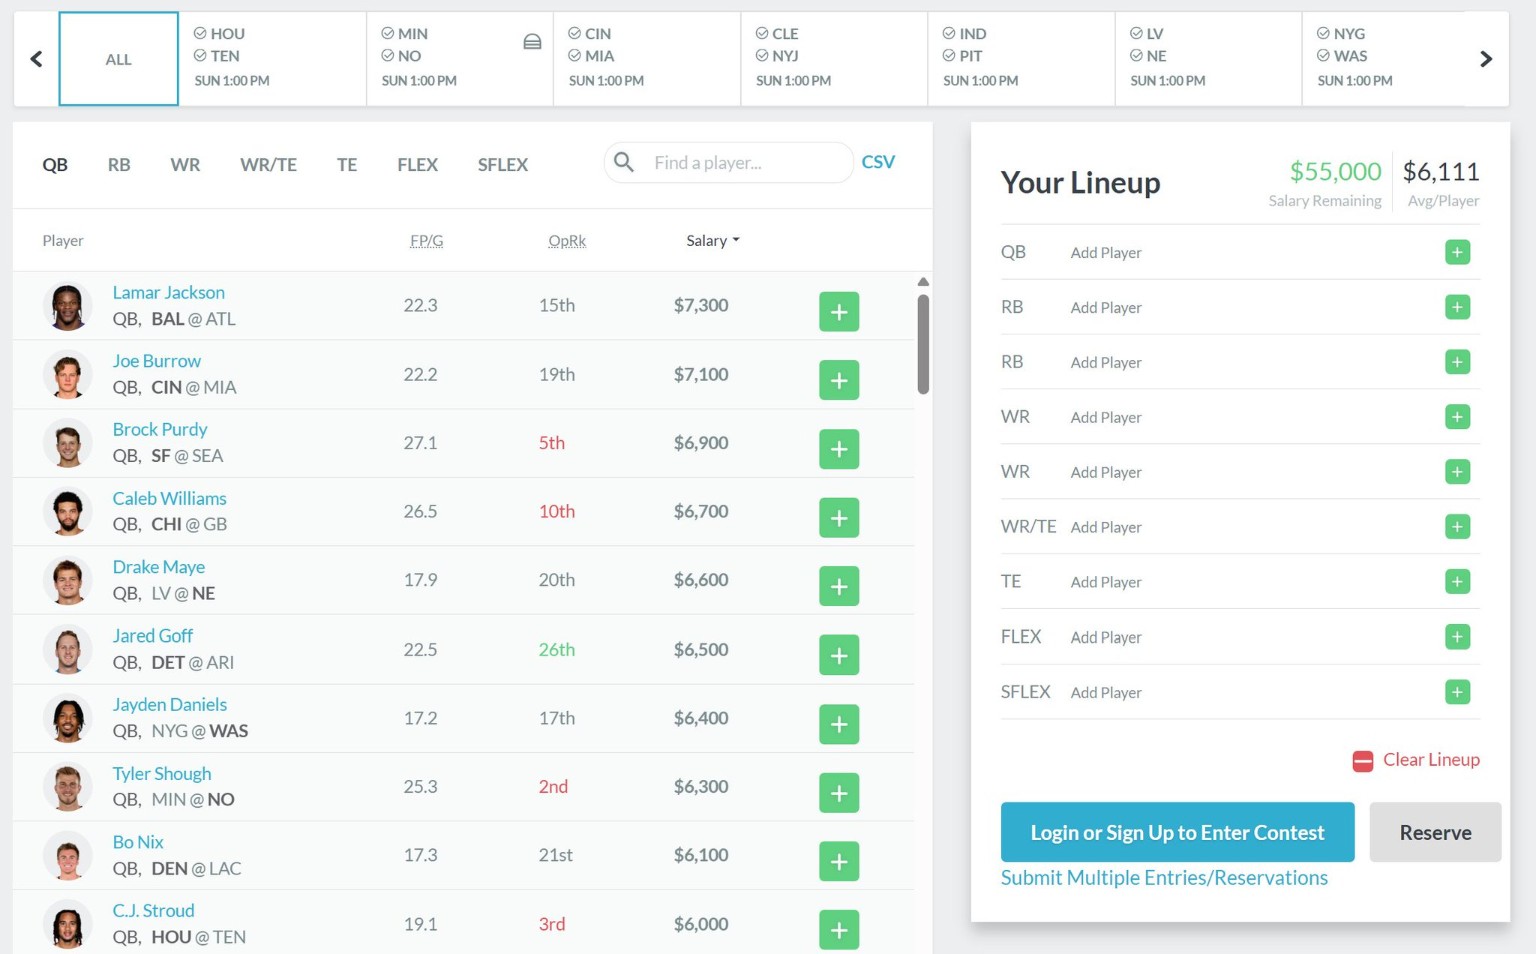1536x954 pixels.
Task: Filter by HOU @ TEN game
Action: pos(272,59)
